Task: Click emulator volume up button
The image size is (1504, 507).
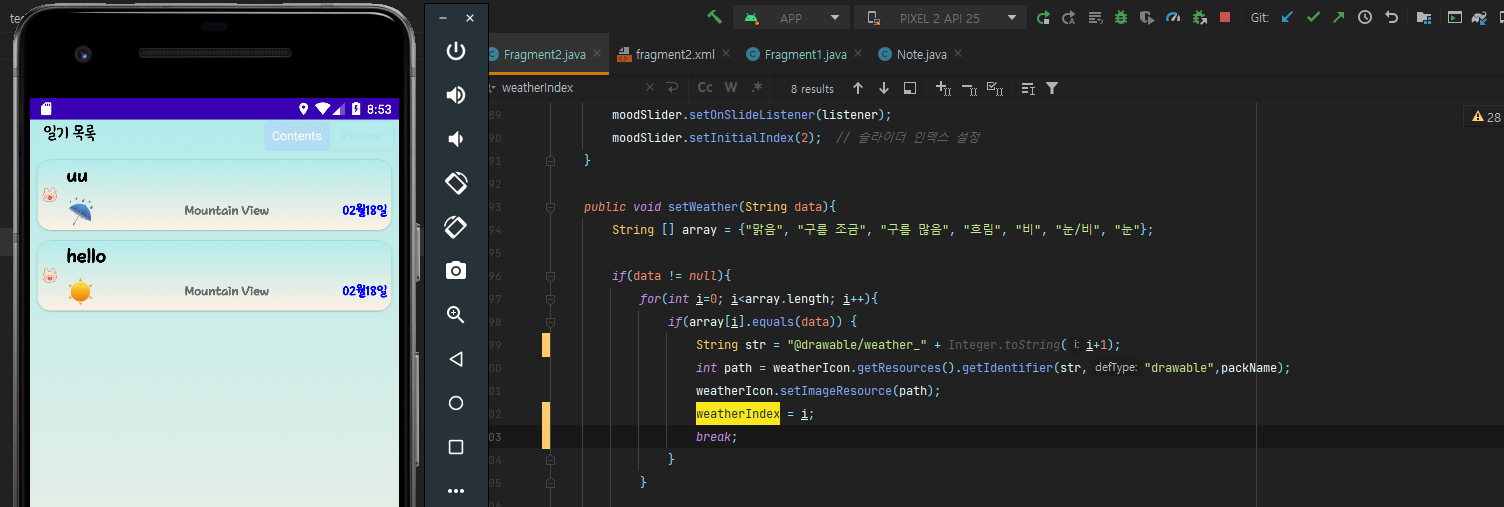Action: [456, 95]
